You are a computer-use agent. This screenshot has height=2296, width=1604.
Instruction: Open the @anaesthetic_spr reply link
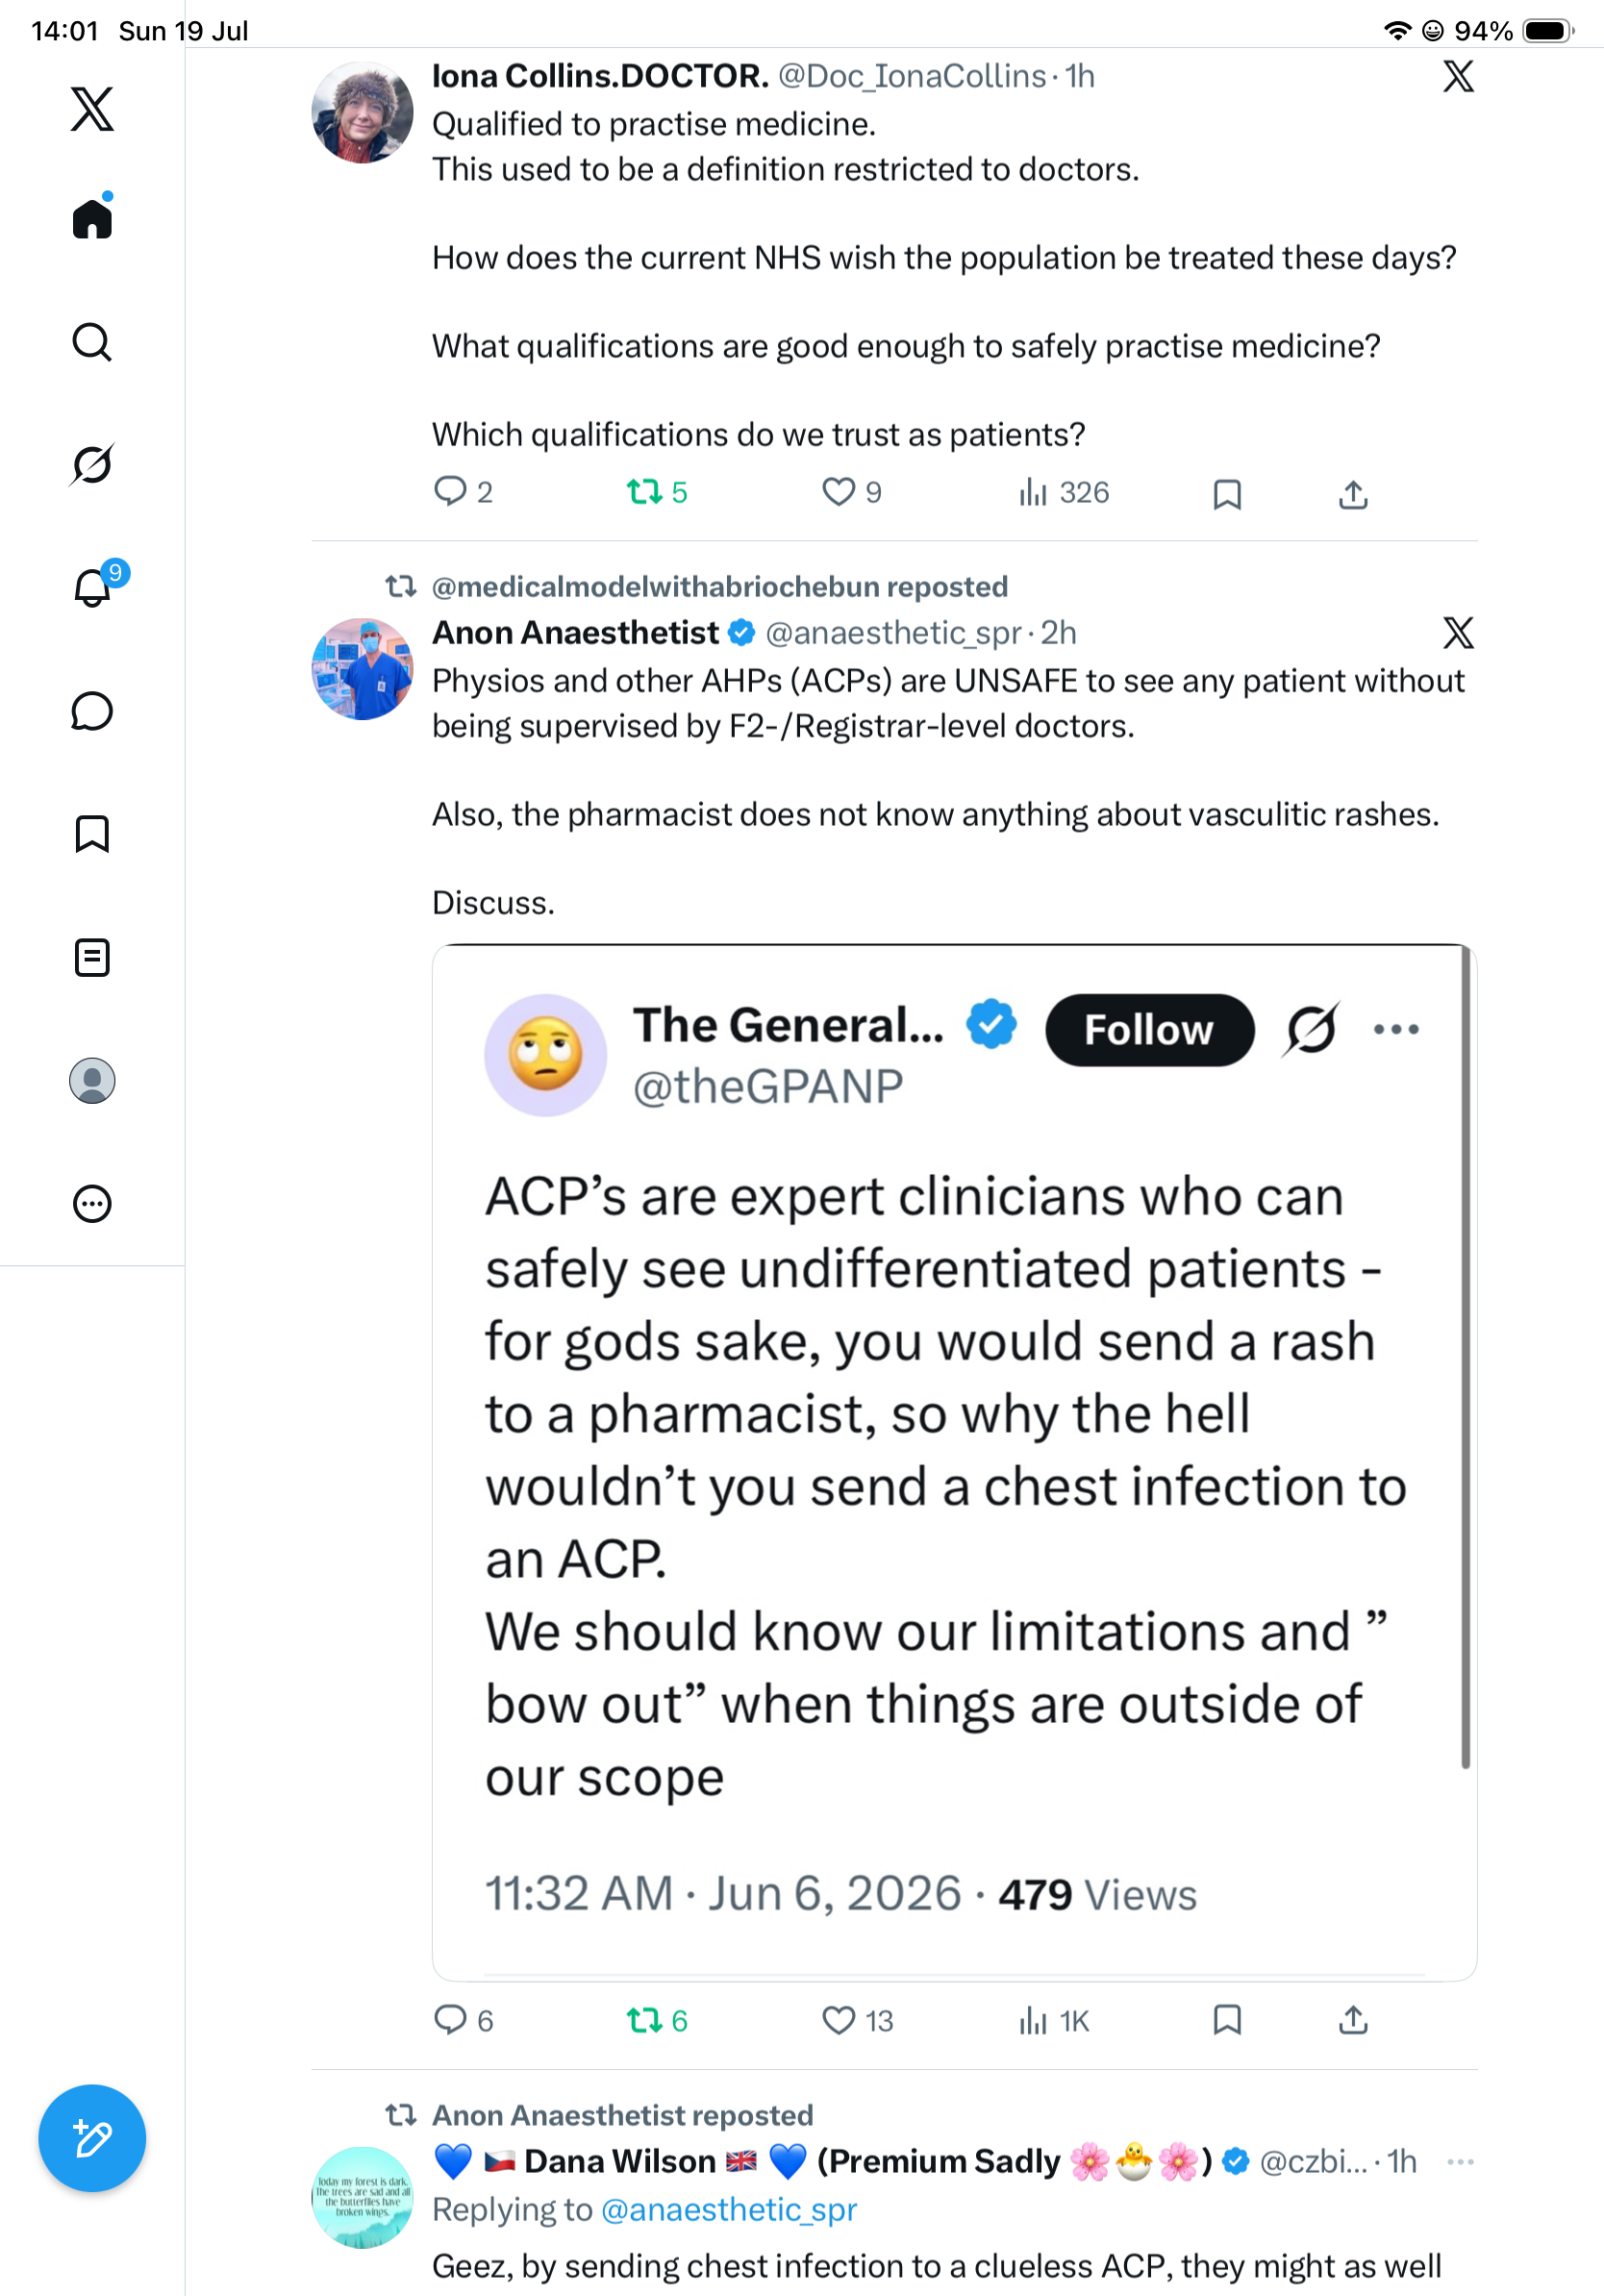(729, 2209)
